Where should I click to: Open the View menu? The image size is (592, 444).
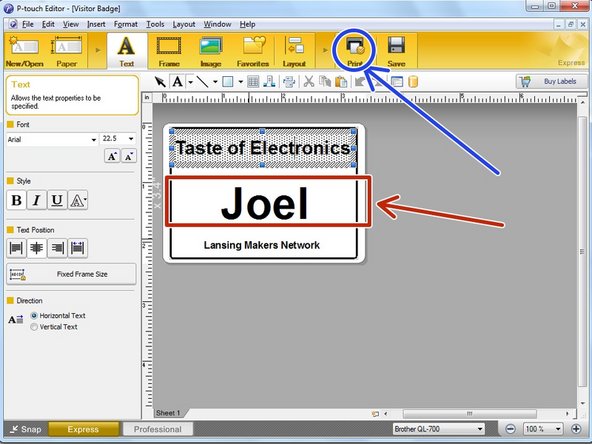(x=71, y=24)
